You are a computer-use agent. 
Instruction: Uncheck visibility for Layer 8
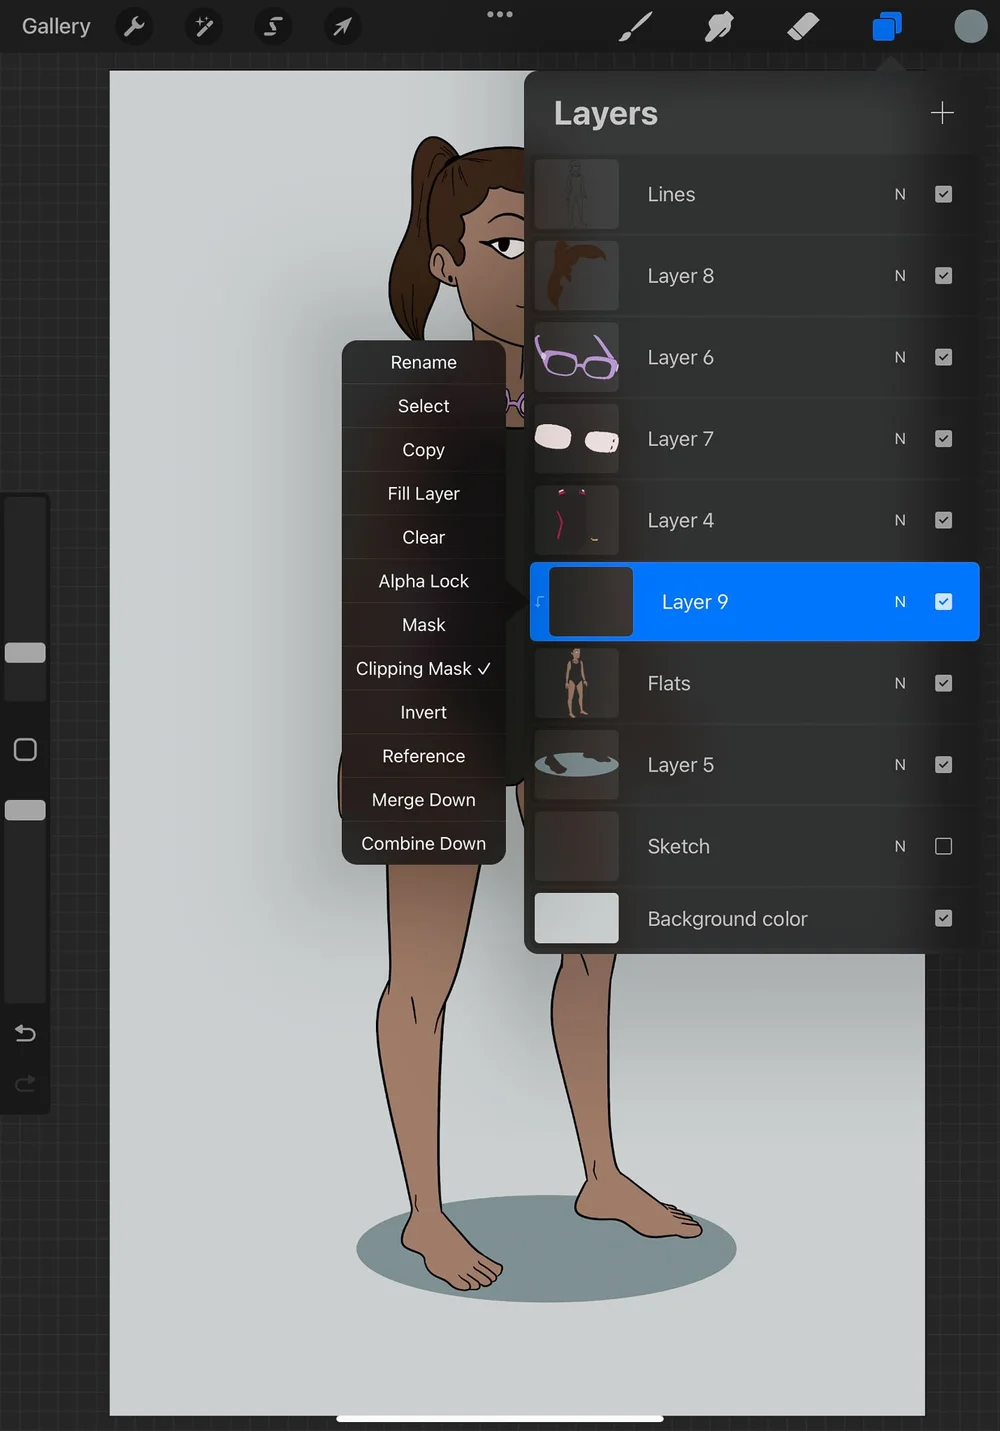(x=943, y=275)
